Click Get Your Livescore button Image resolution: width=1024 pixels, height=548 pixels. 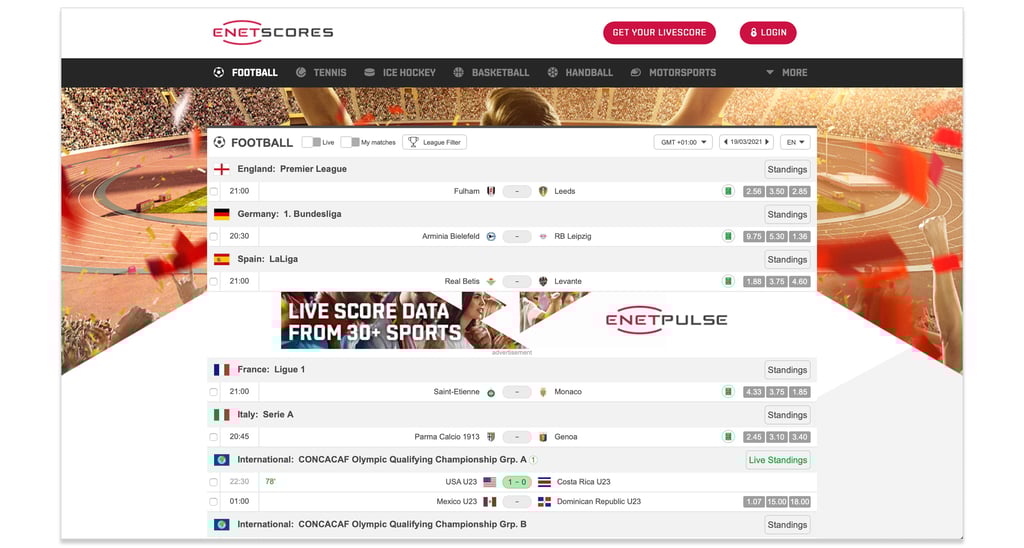pyautogui.click(x=659, y=33)
